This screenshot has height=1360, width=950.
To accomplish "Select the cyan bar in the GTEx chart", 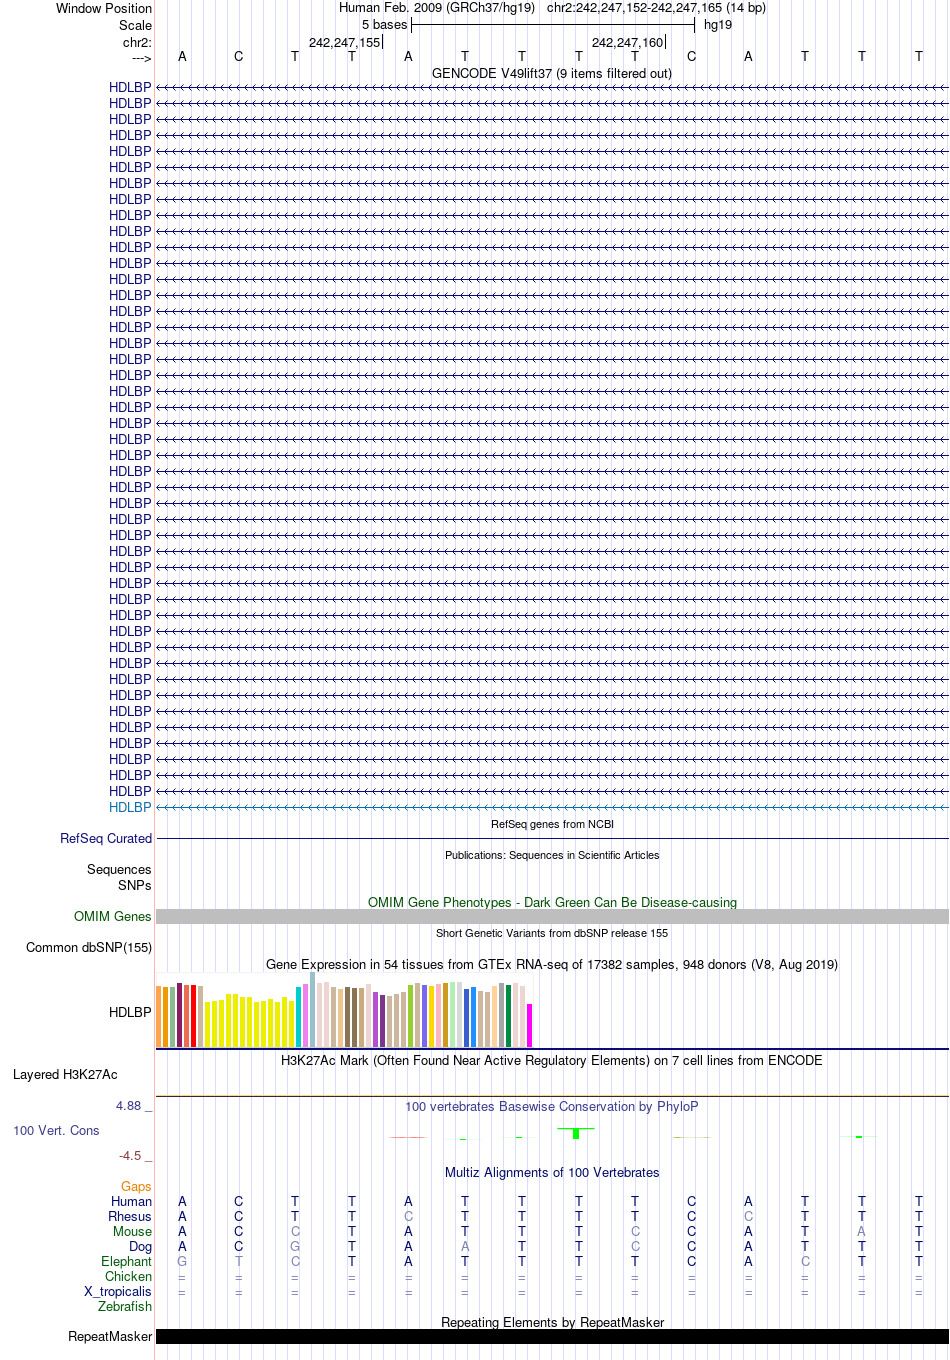I will click(298, 1017).
